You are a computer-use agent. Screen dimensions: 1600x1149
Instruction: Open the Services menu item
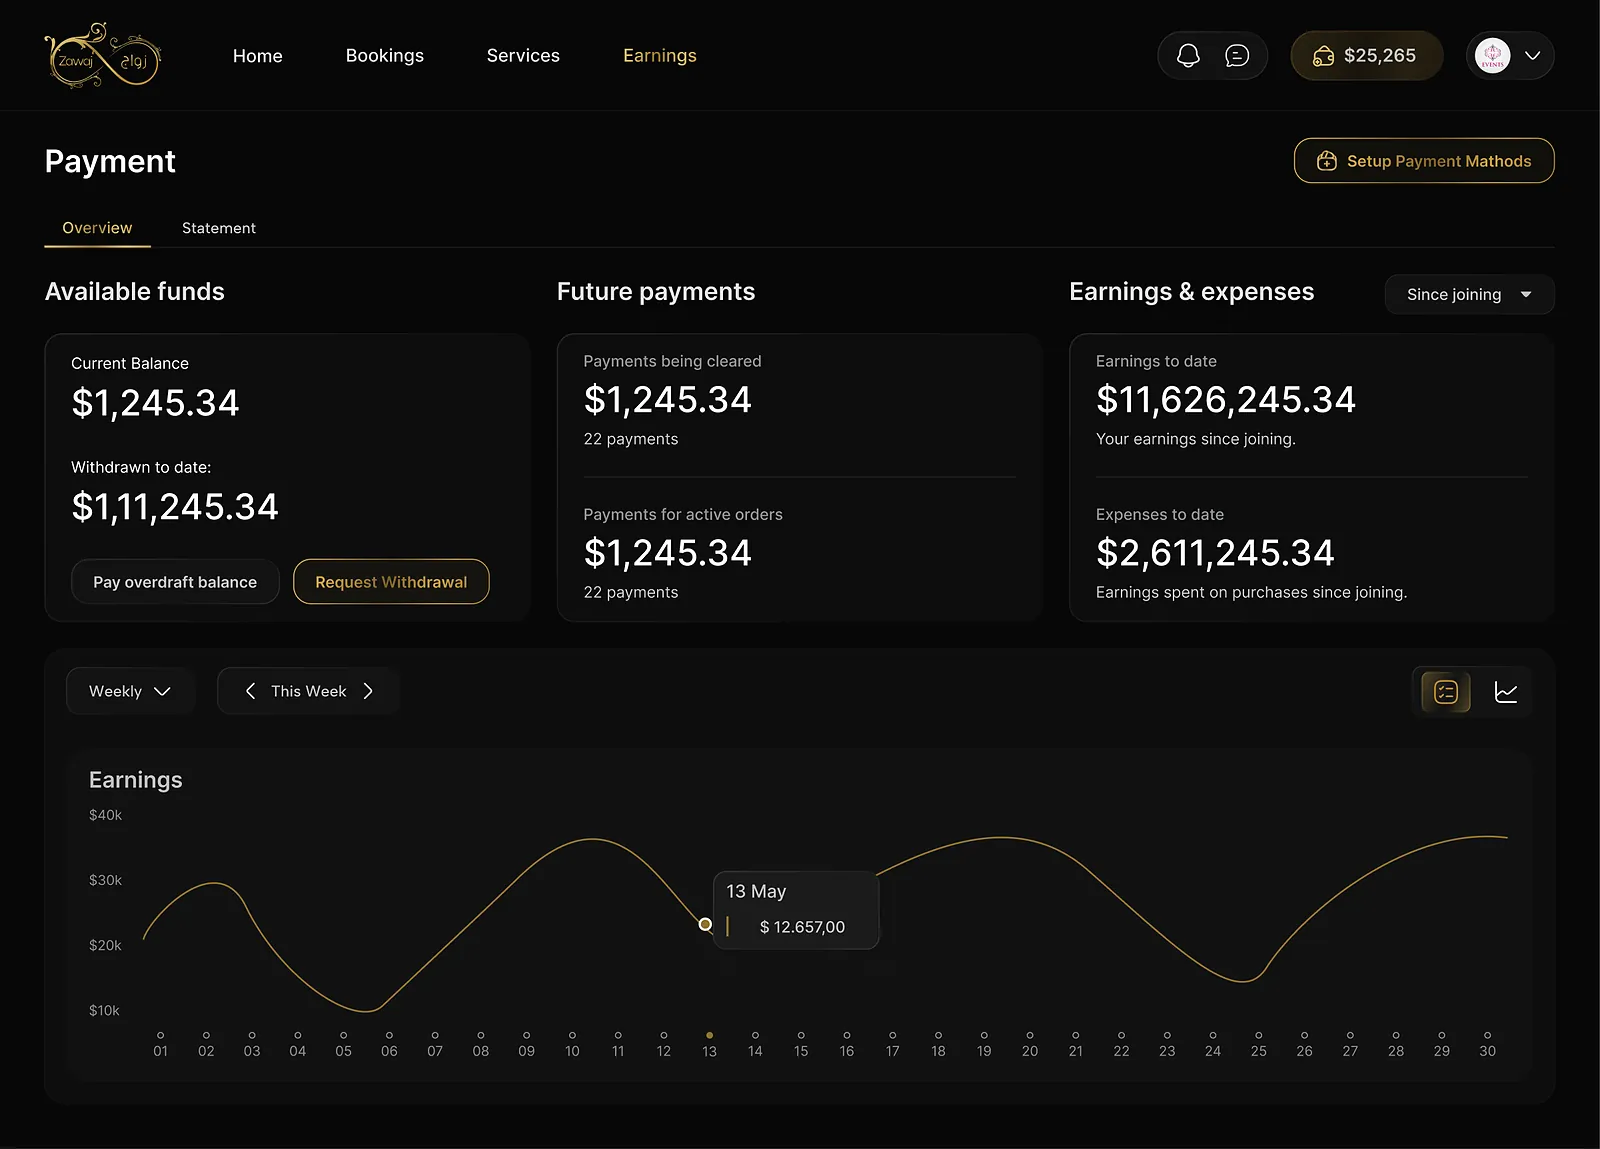coord(523,56)
